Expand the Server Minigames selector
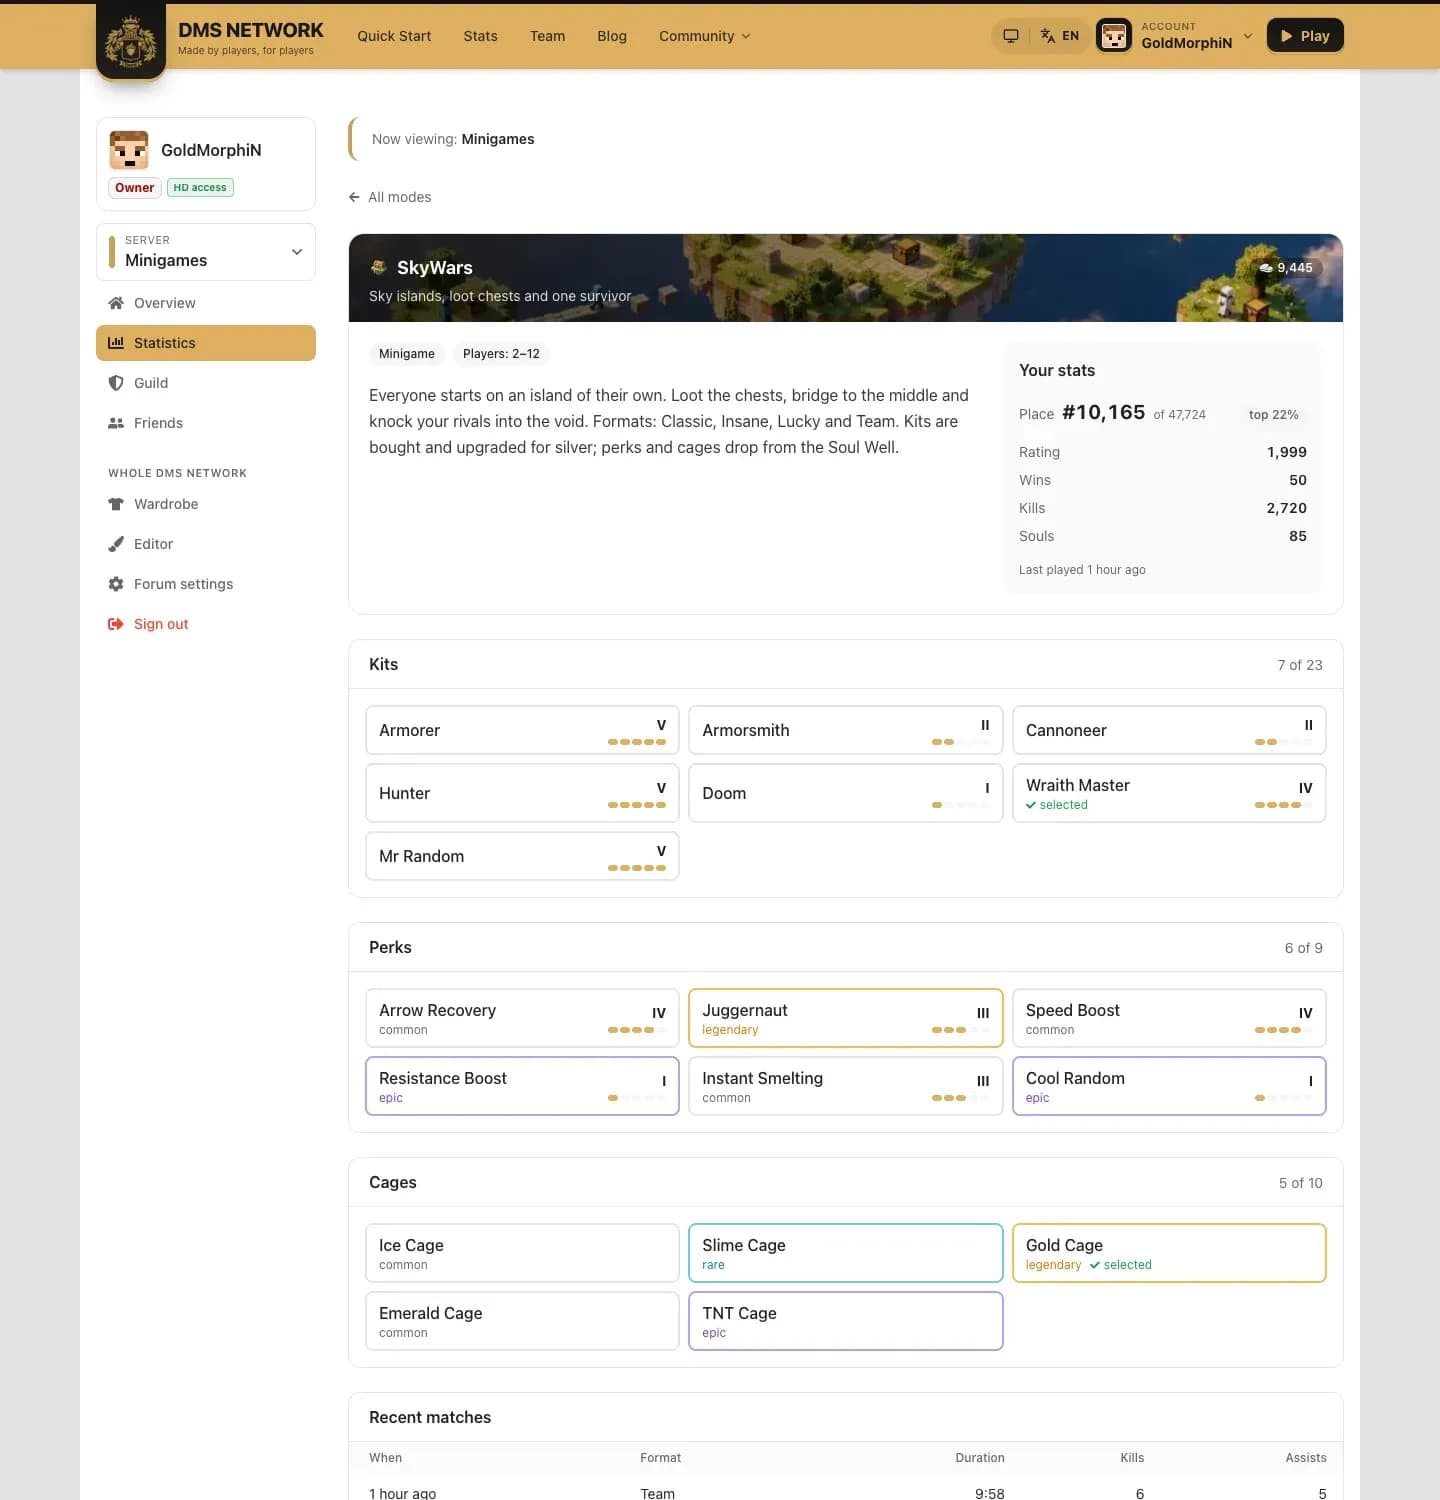This screenshot has width=1440, height=1500. [x=206, y=252]
